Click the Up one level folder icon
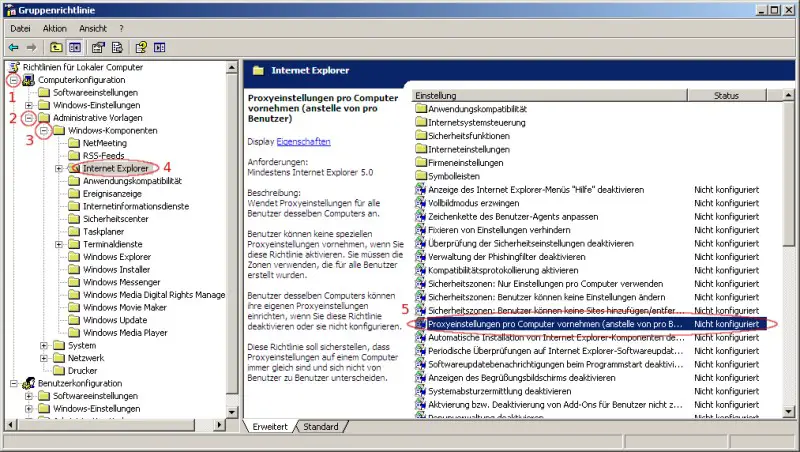 56,47
